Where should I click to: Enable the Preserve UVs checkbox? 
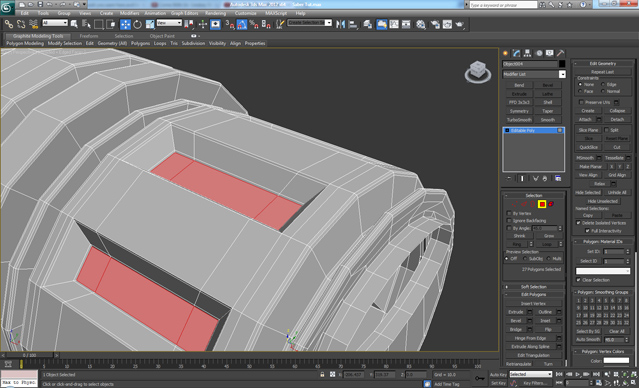coord(581,102)
